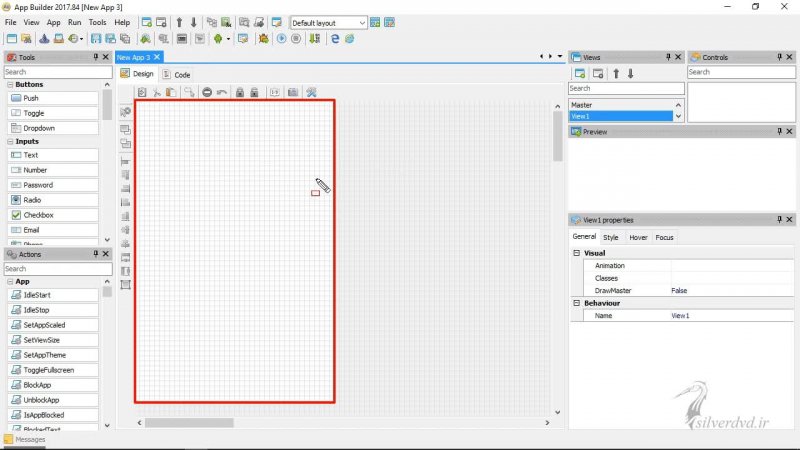The height and width of the screenshot is (450, 800).
Task: Click the wrench tools icon in designer toolbar
Action: (311, 93)
